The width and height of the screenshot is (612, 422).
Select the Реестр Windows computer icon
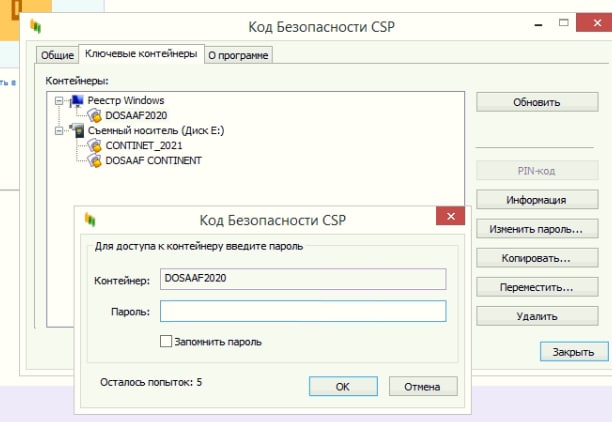tap(76, 101)
